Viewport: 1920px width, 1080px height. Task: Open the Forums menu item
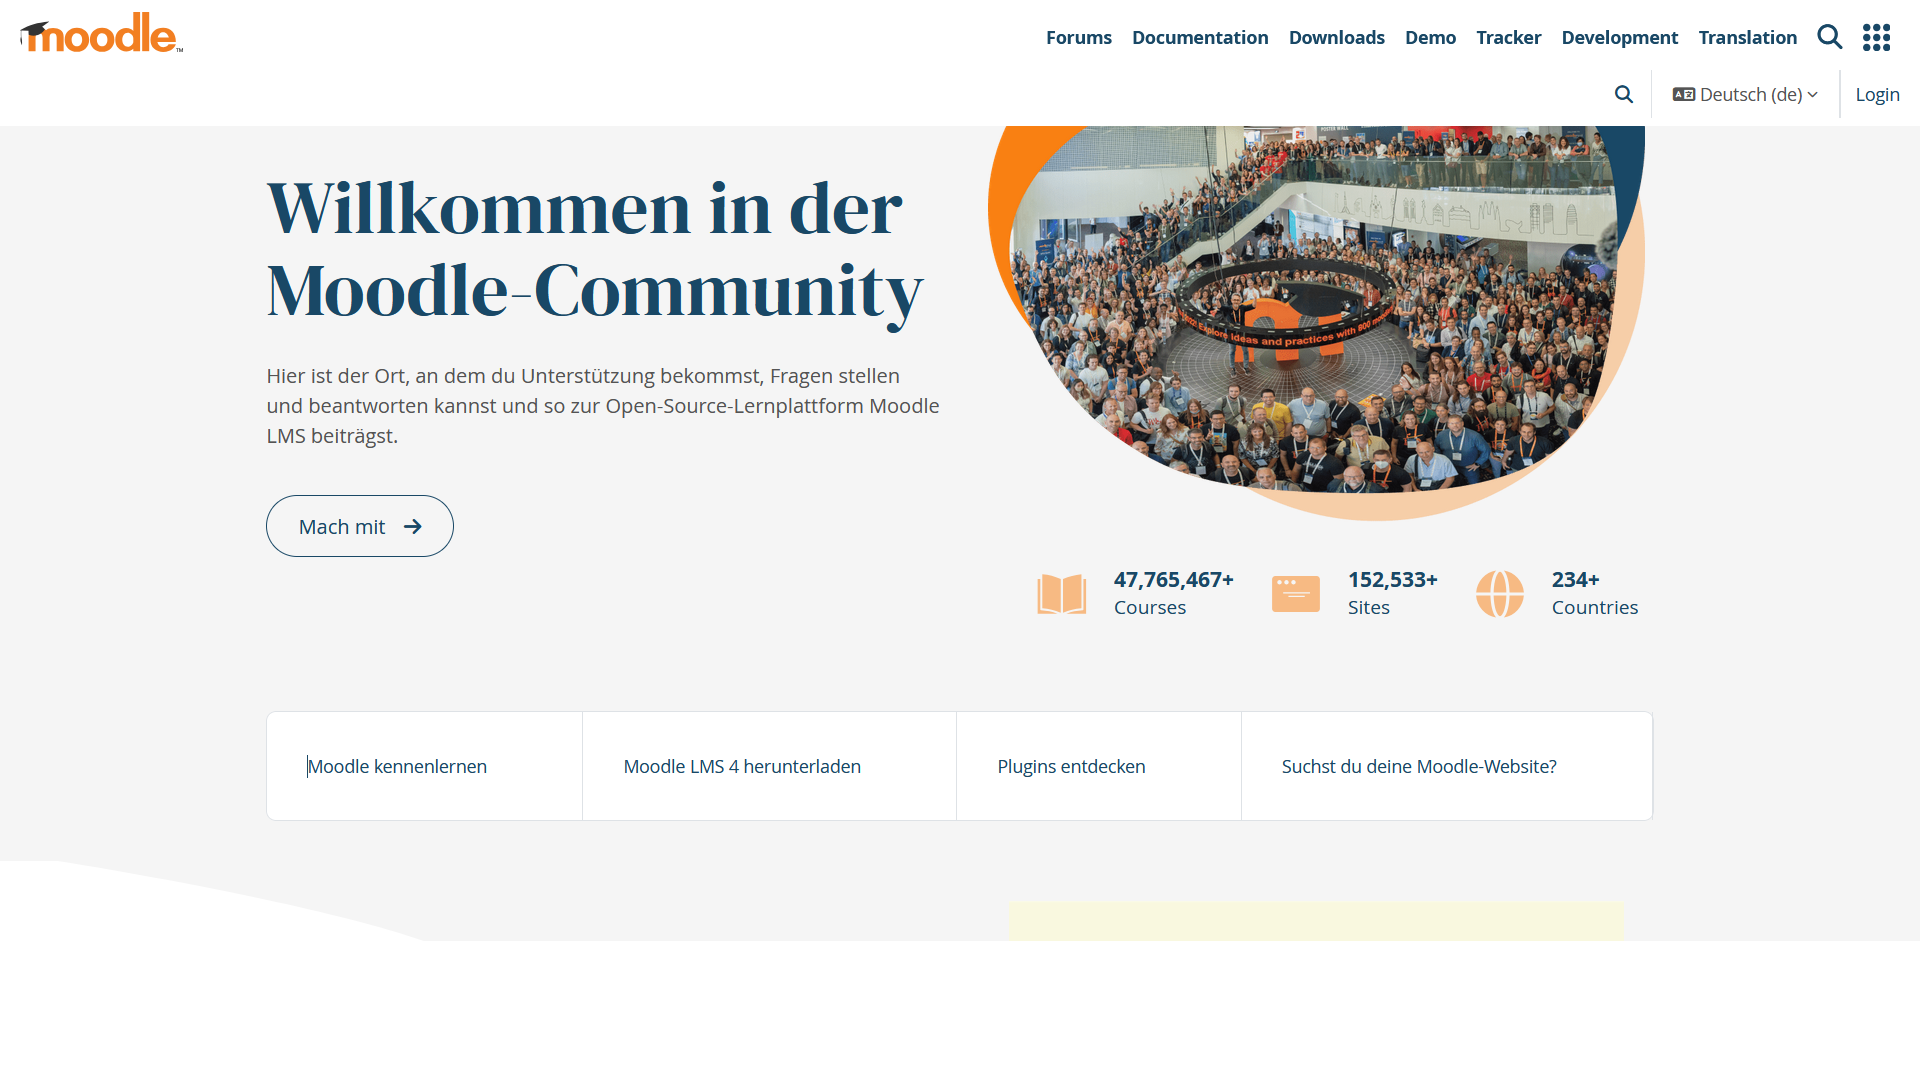coord(1078,37)
